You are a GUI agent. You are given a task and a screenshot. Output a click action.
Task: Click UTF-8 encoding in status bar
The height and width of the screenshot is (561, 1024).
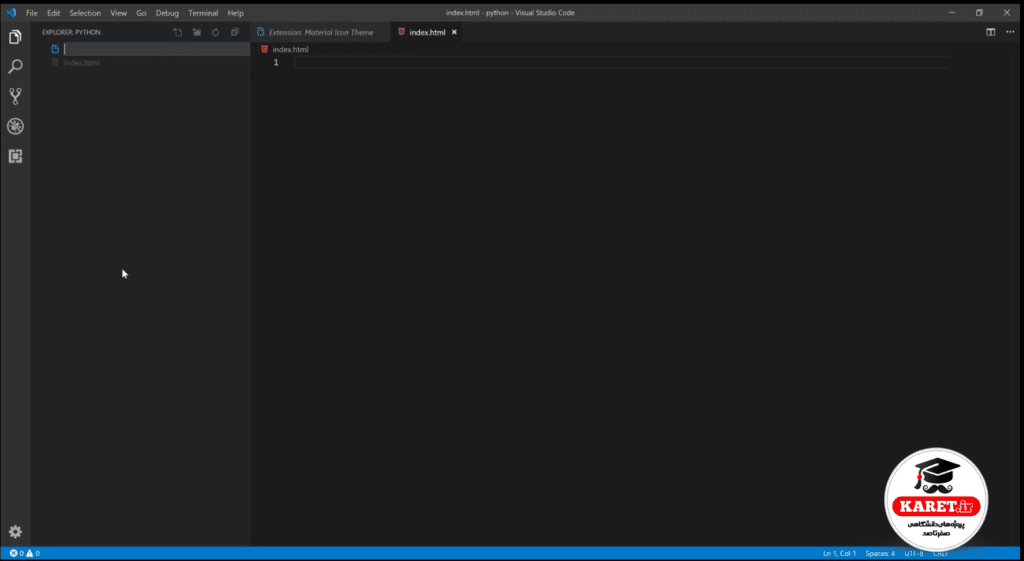(914, 553)
